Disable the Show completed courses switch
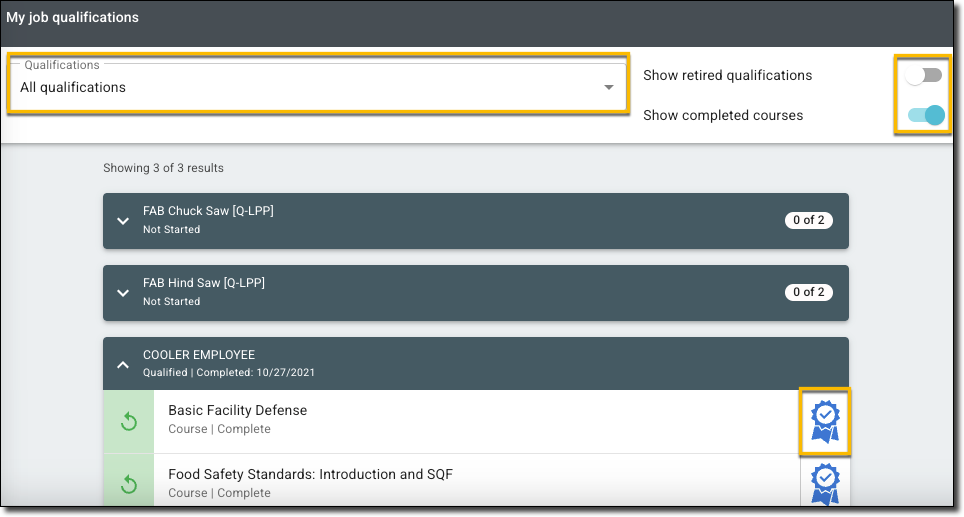This screenshot has height=517, width=964. coord(926,115)
